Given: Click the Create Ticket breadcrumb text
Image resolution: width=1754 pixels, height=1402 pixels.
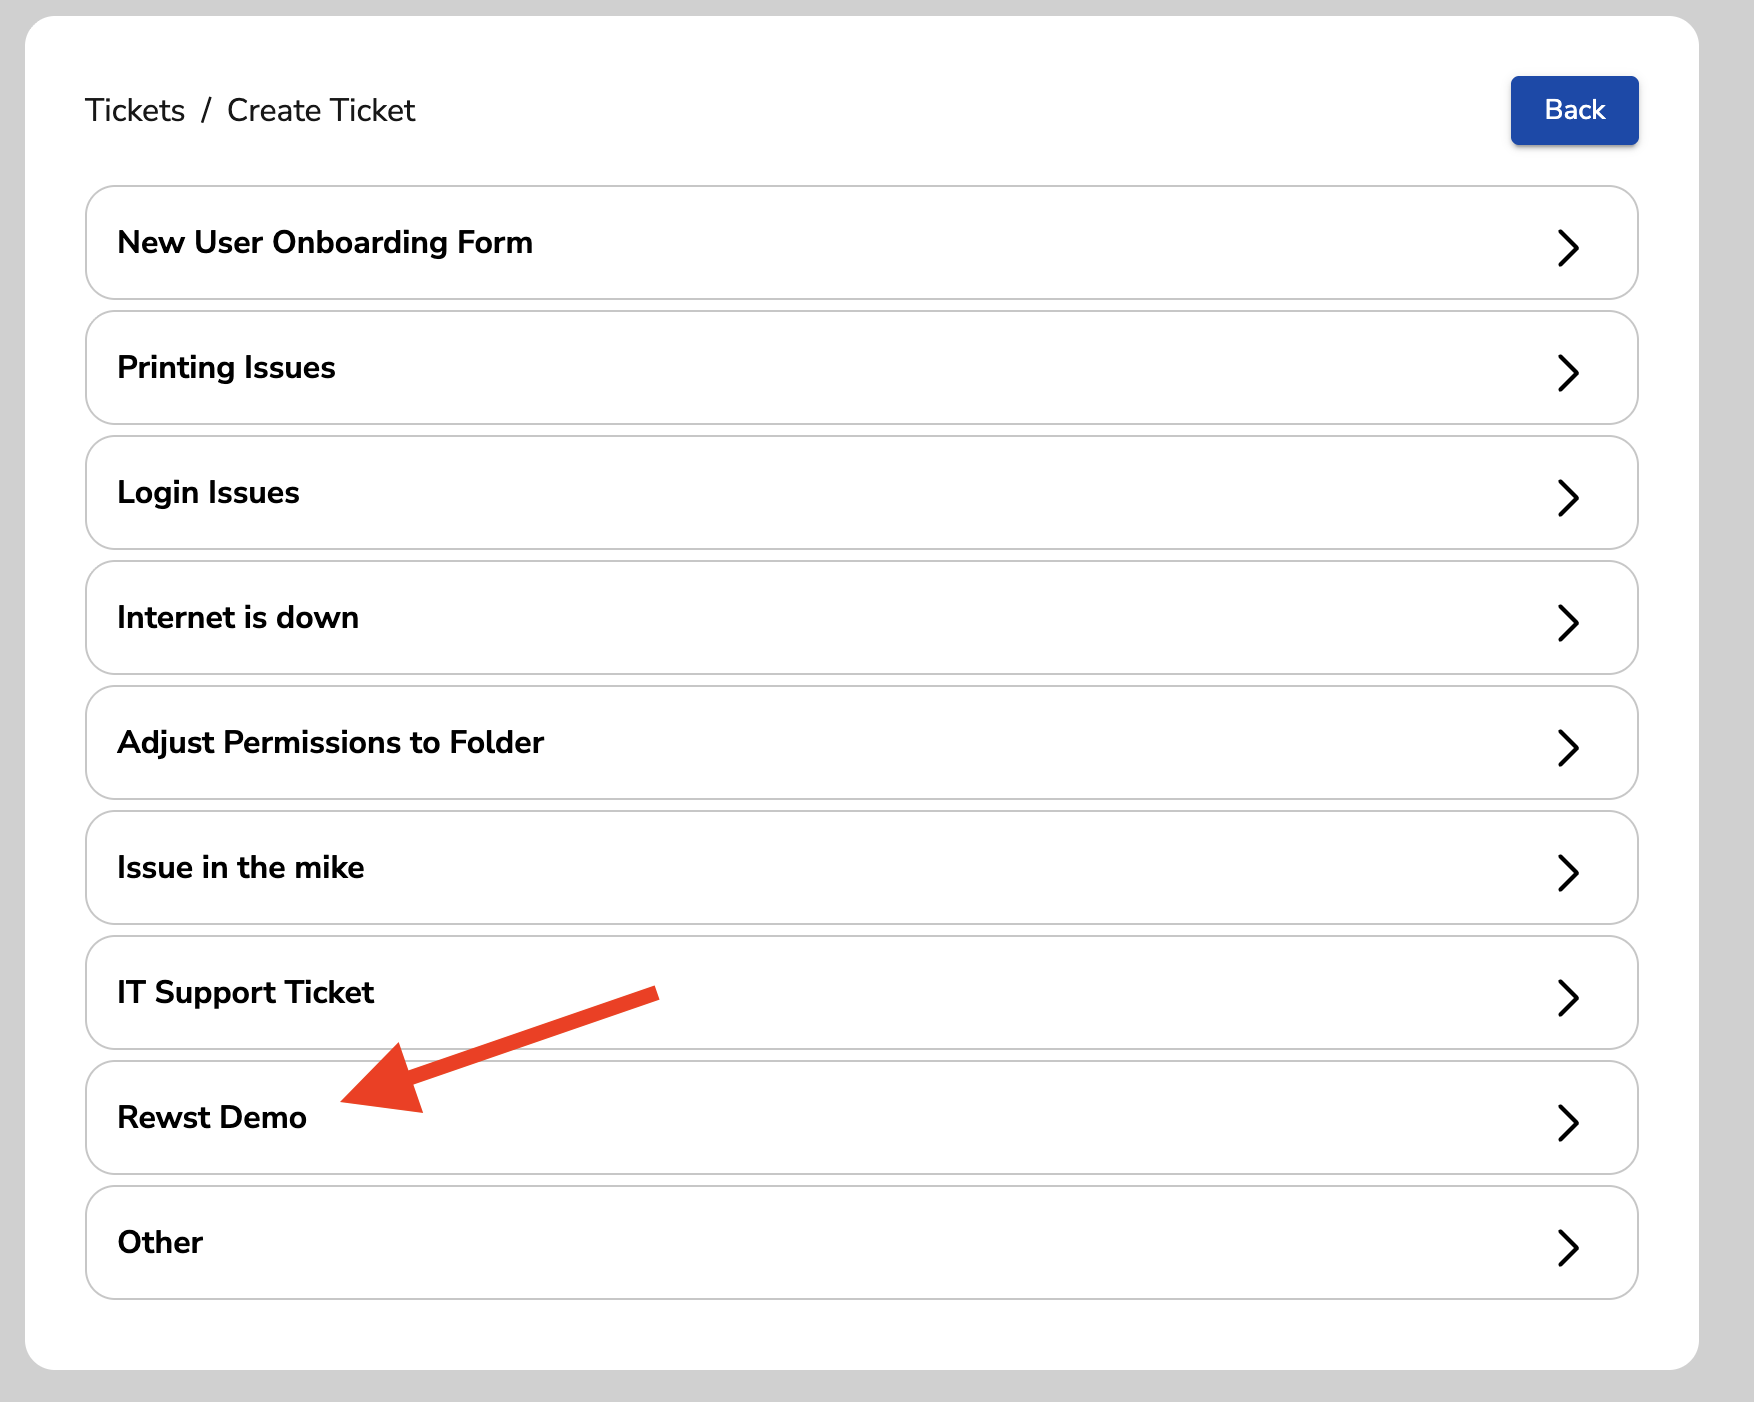Looking at the screenshot, I should pyautogui.click(x=320, y=110).
